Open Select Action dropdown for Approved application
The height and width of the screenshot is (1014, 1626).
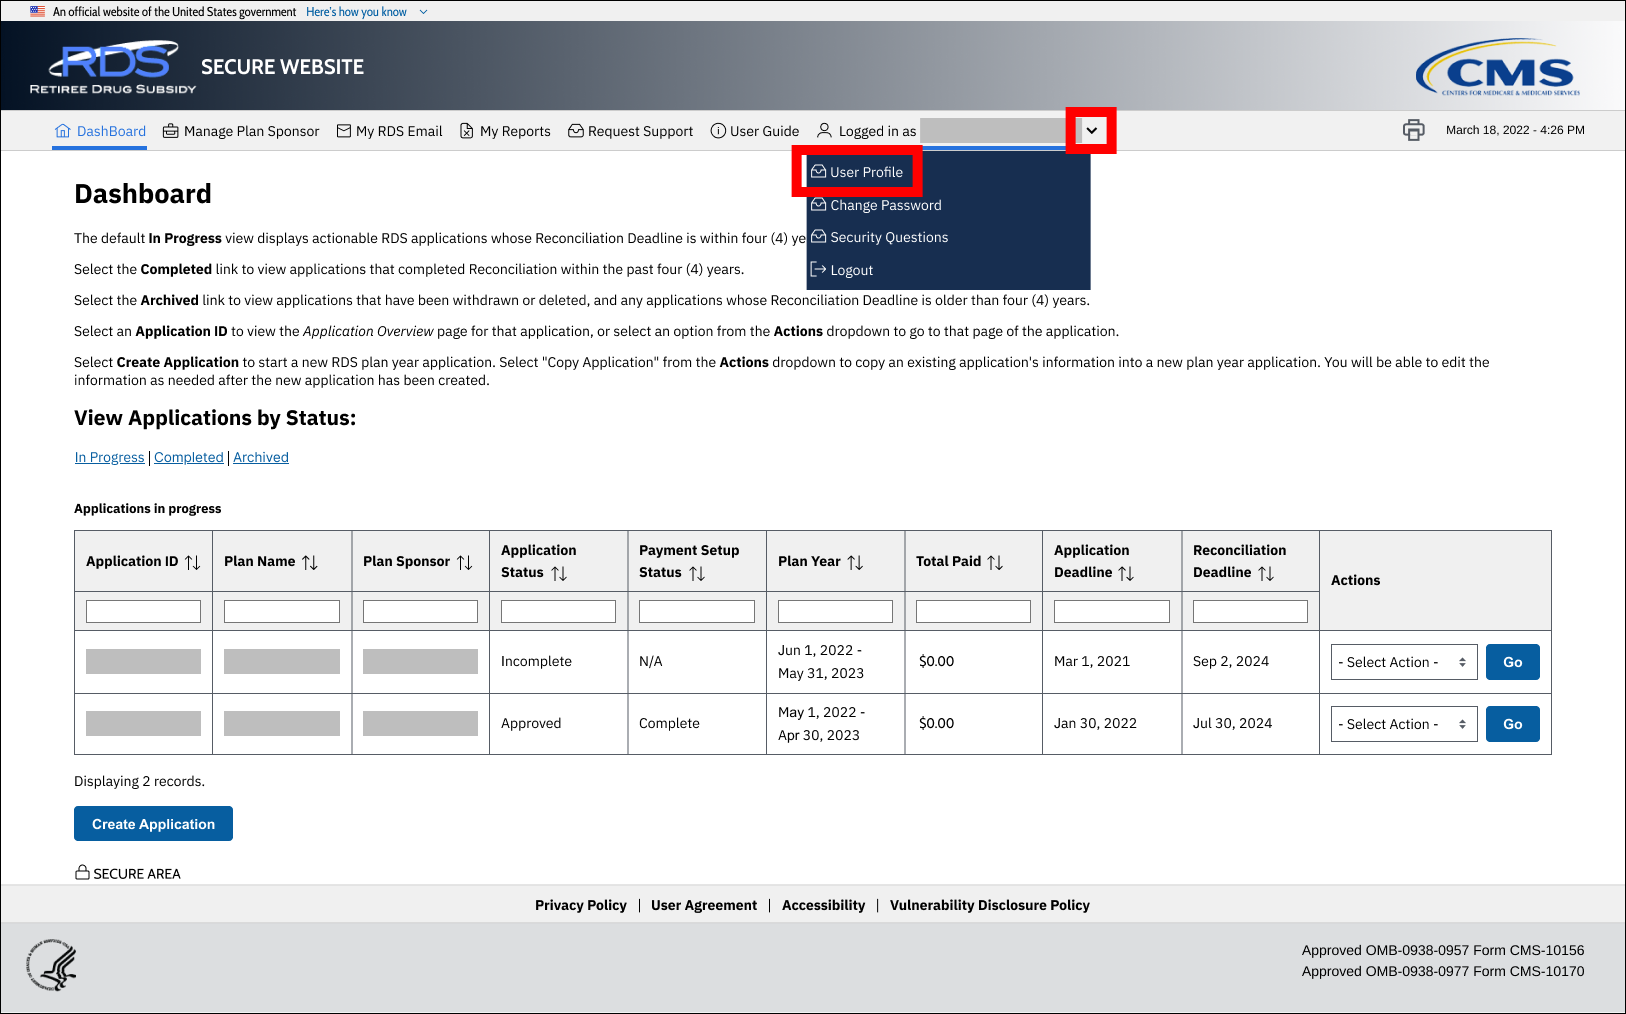click(1403, 724)
